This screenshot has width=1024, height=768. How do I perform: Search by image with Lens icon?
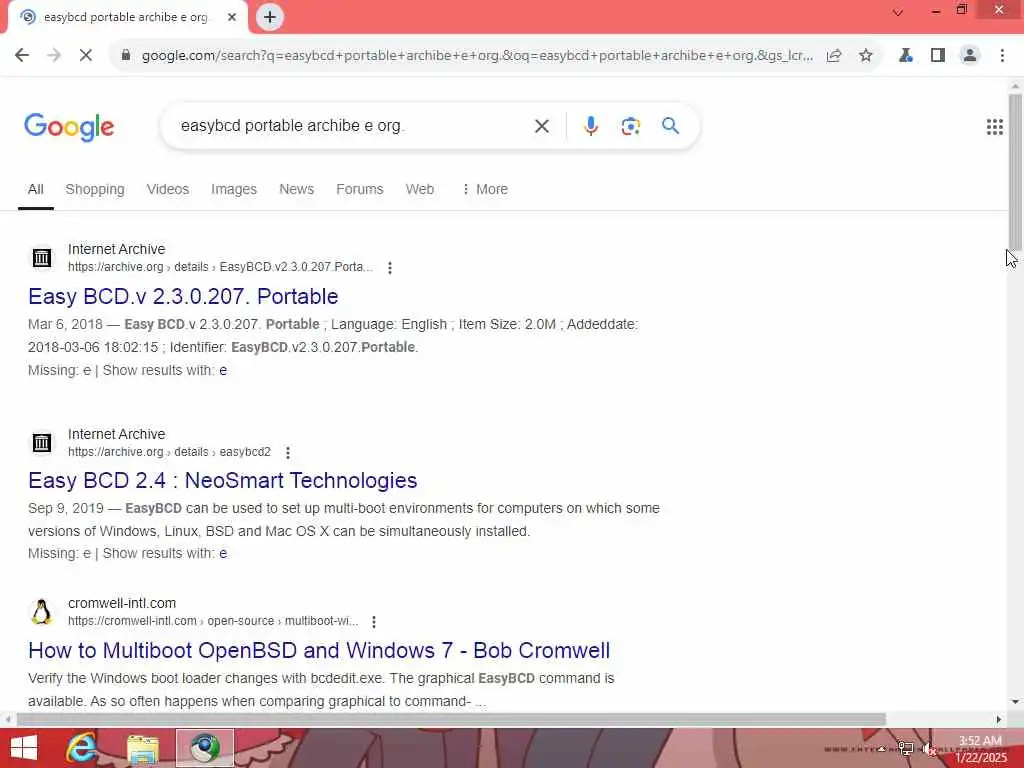point(630,126)
